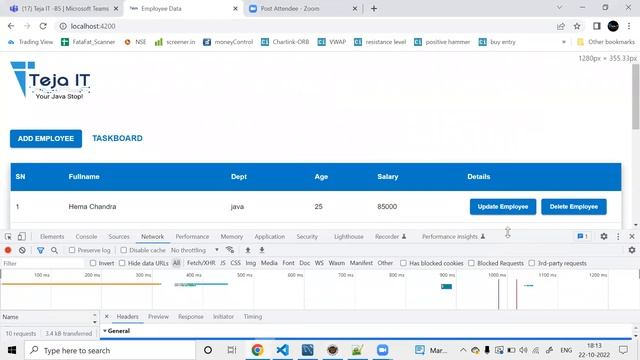Check the Blocked Requests checkbox
The image size is (640, 360).
click(x=471, y=263)
